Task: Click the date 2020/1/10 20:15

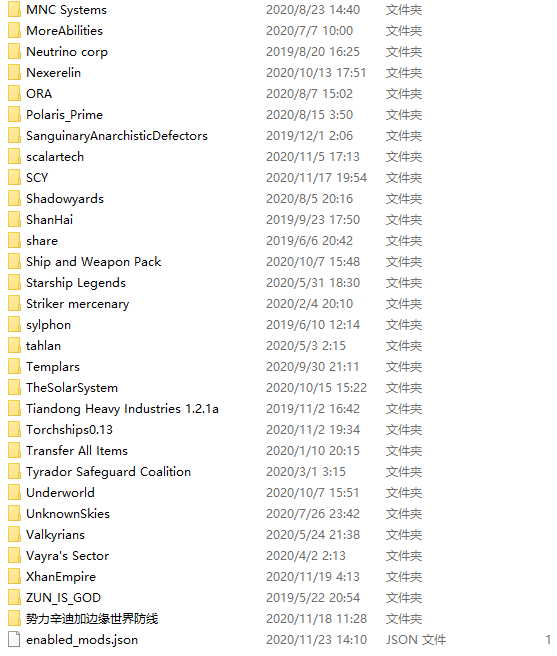Action: tap(313, 451)
